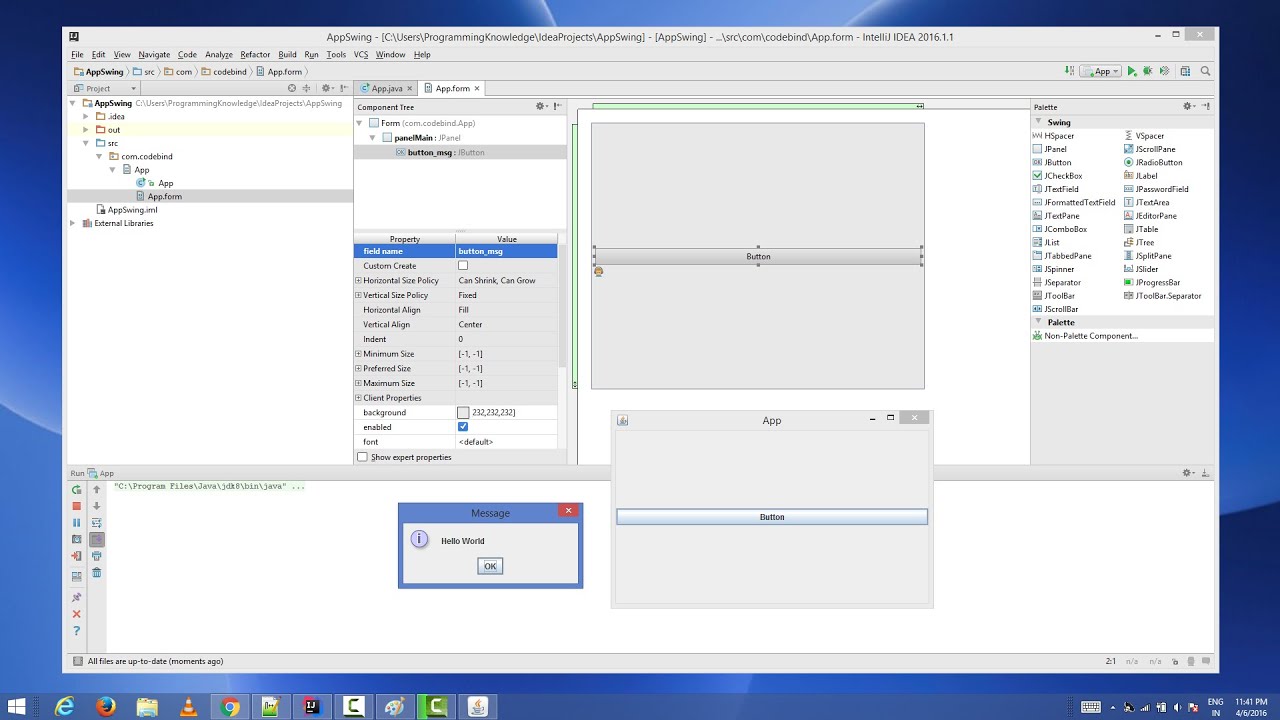Open the Build menu

pos(287,55)
